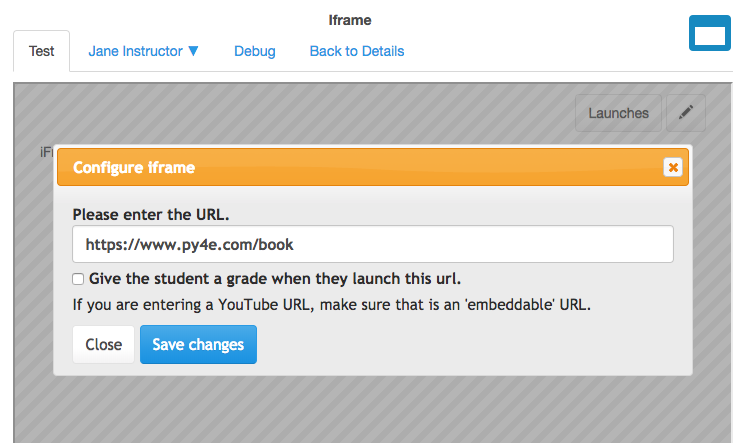Click the gray striped backdrop below the dialog
The width and height of the screenshot is (743, 443).
pos(370,410)
